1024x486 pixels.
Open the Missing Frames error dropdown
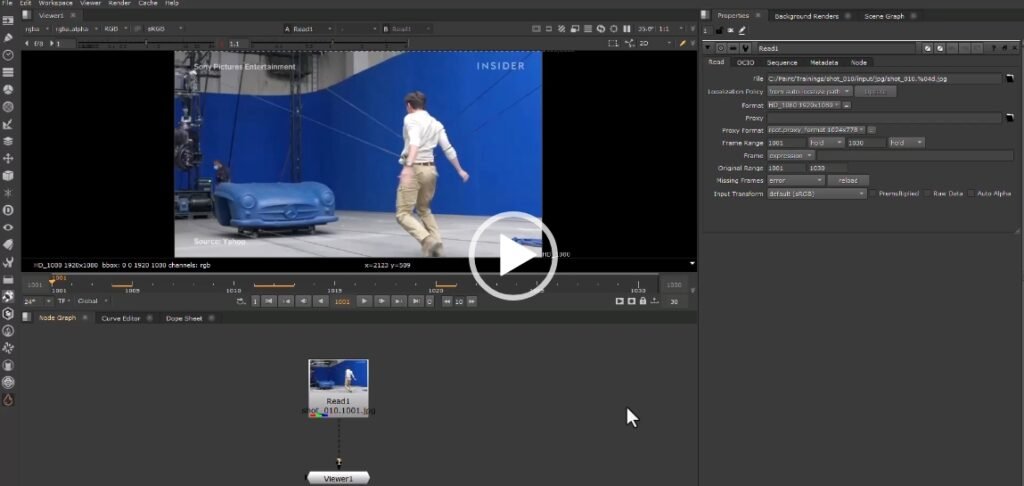[x=796, y=180]
